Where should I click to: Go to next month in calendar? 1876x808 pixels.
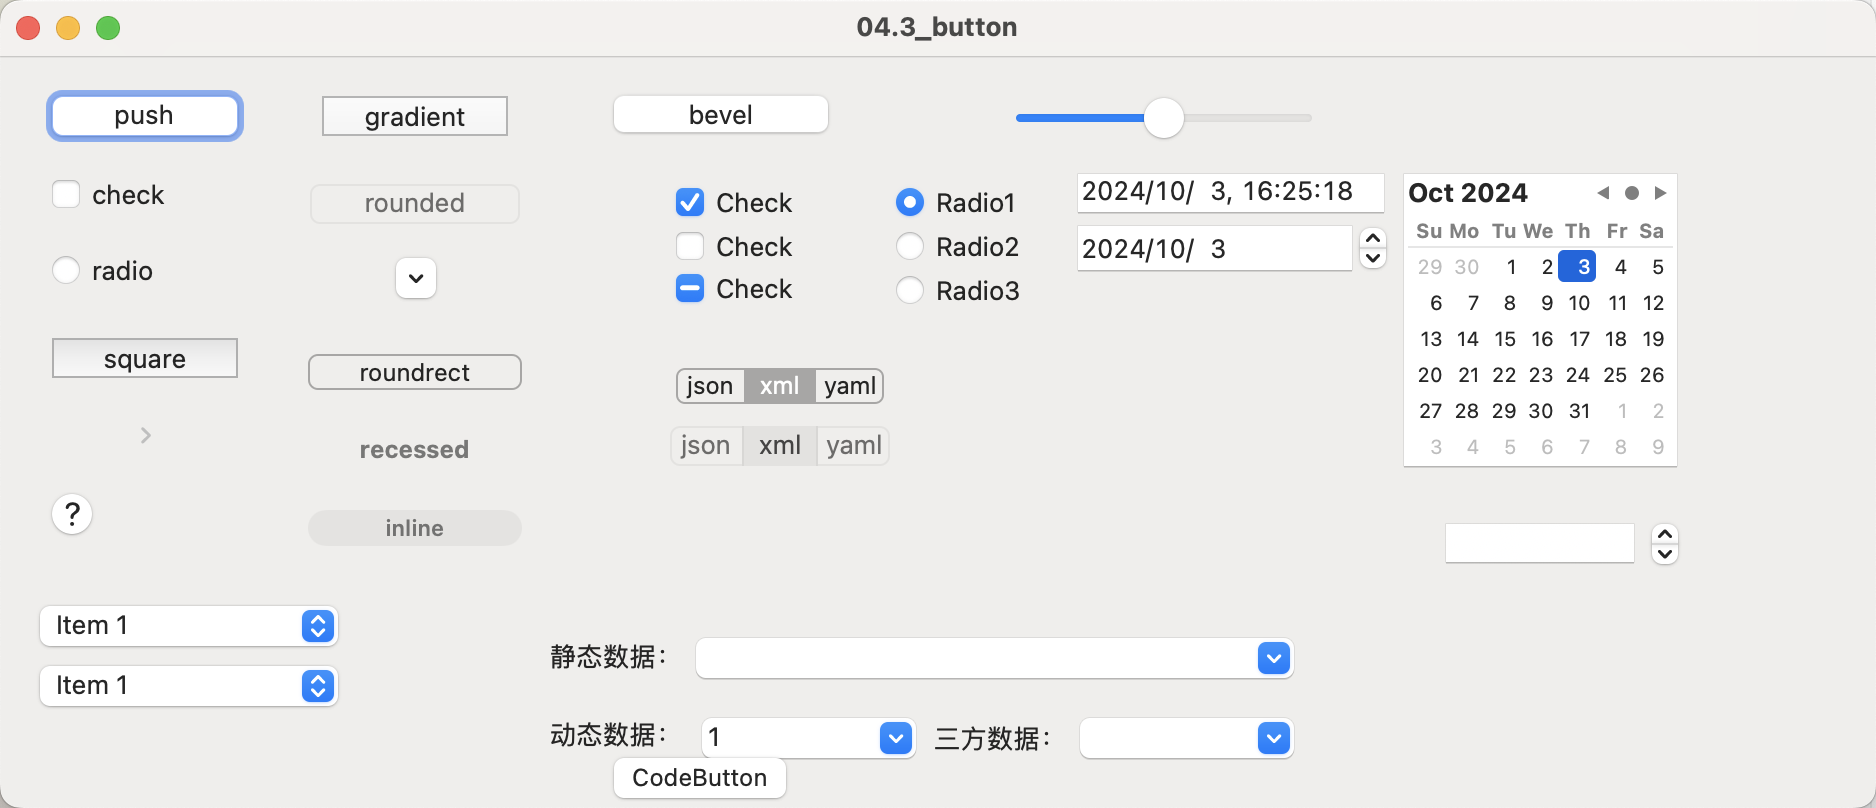(x=1660, y=193)
